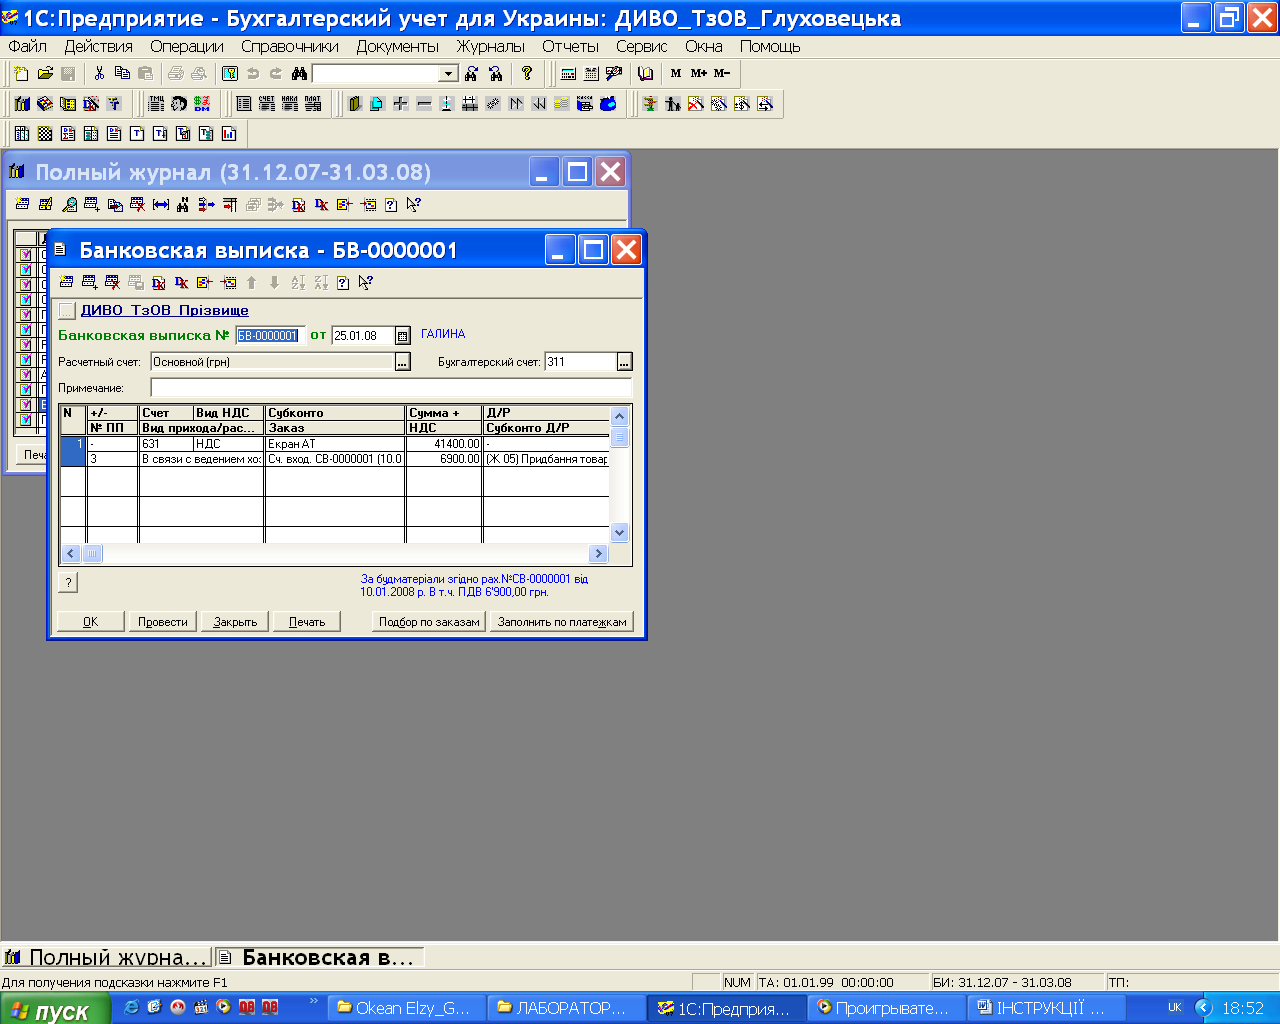Click the ellipsis button for Бухгалтерский счет
This screenshot has width=1280, height=1024.
click(625, 362)
